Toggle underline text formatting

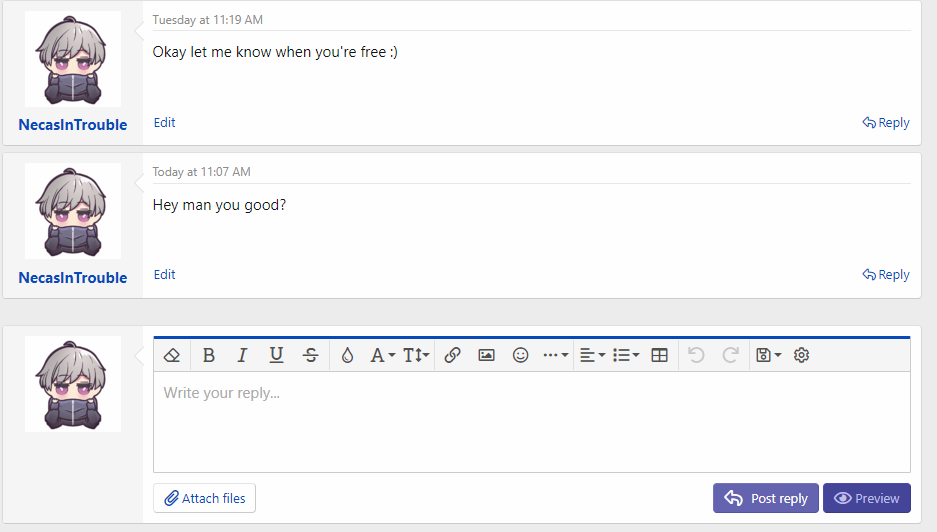(277, 355)
